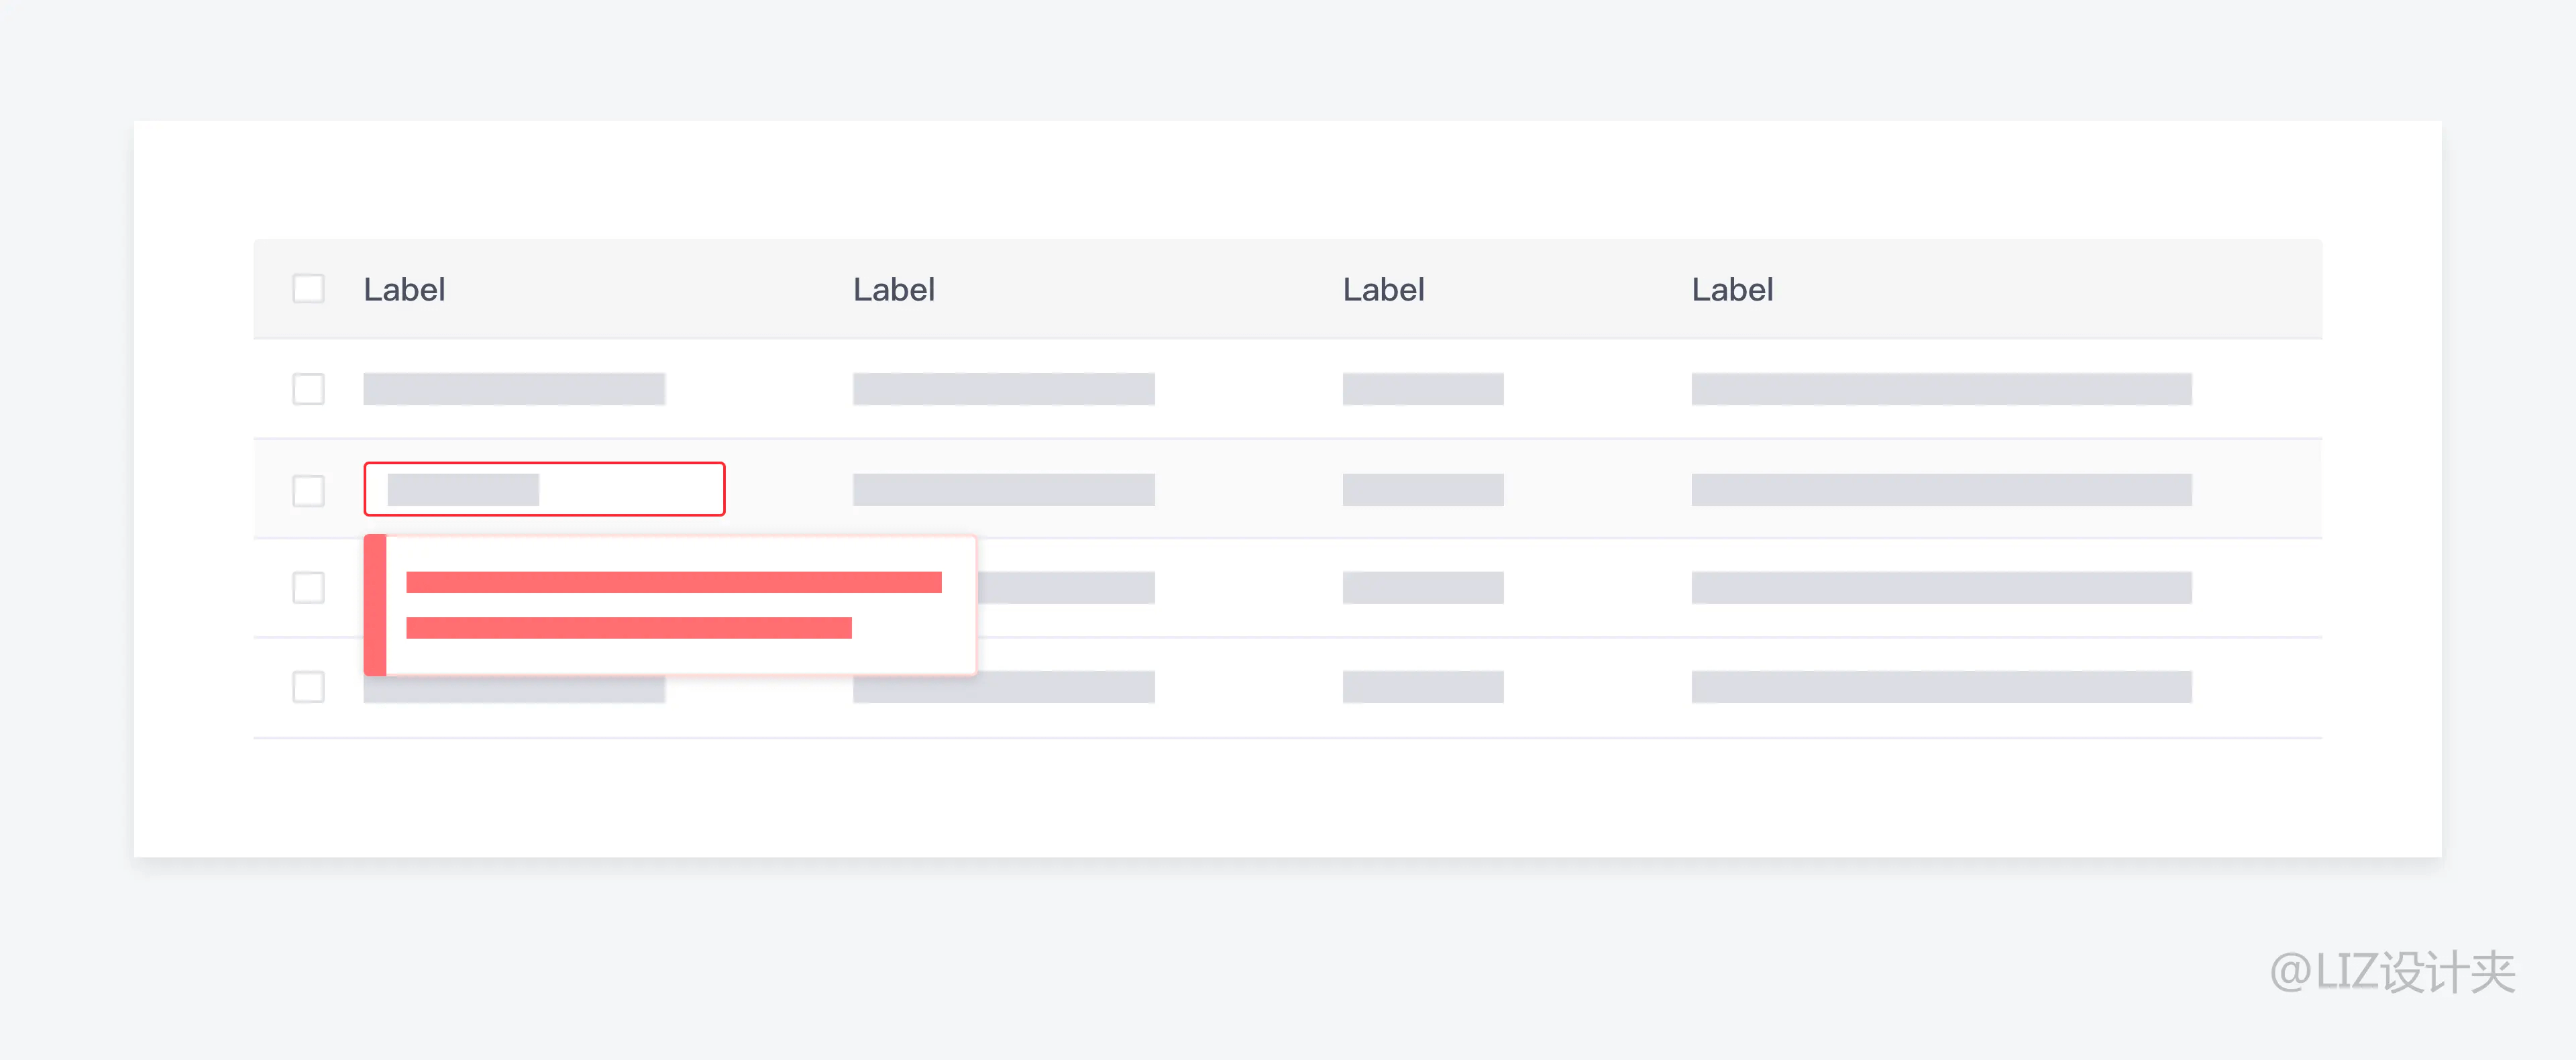
Task: Click the second row's second column cell
Action: coord(1003,490)
